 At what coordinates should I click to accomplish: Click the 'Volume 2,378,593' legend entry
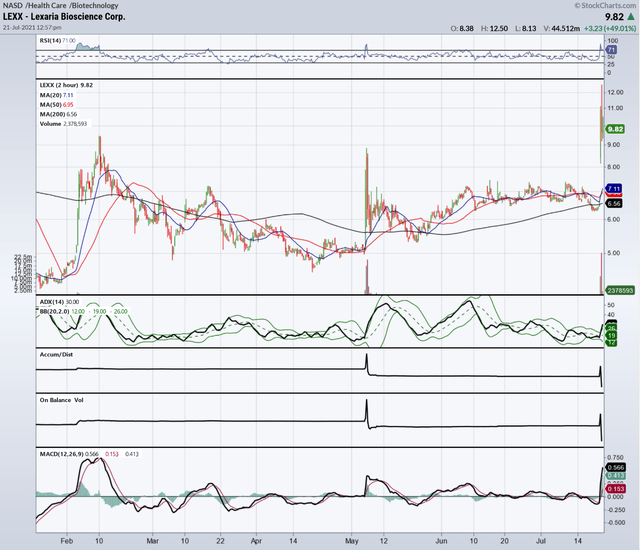pos(63,124)
